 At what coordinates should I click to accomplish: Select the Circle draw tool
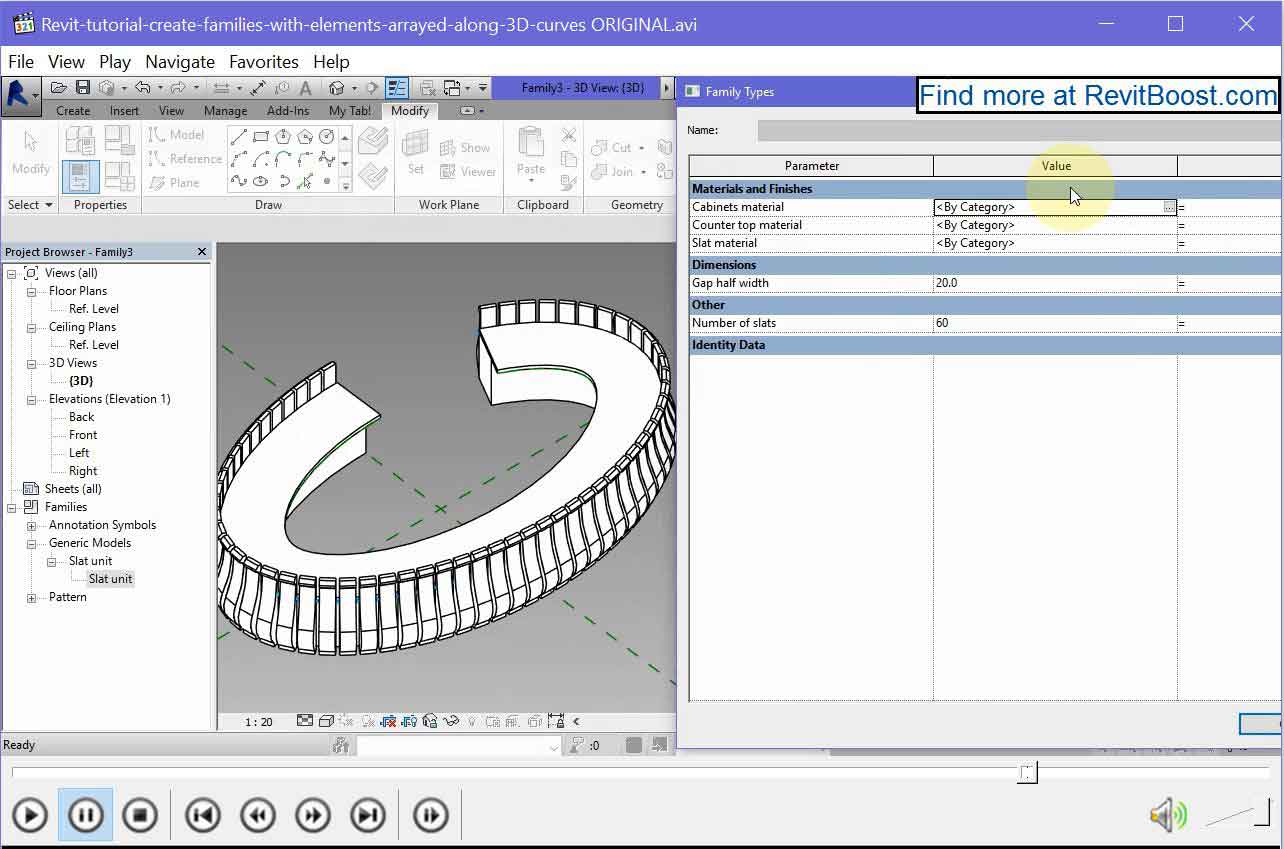(x=327, y=136)
